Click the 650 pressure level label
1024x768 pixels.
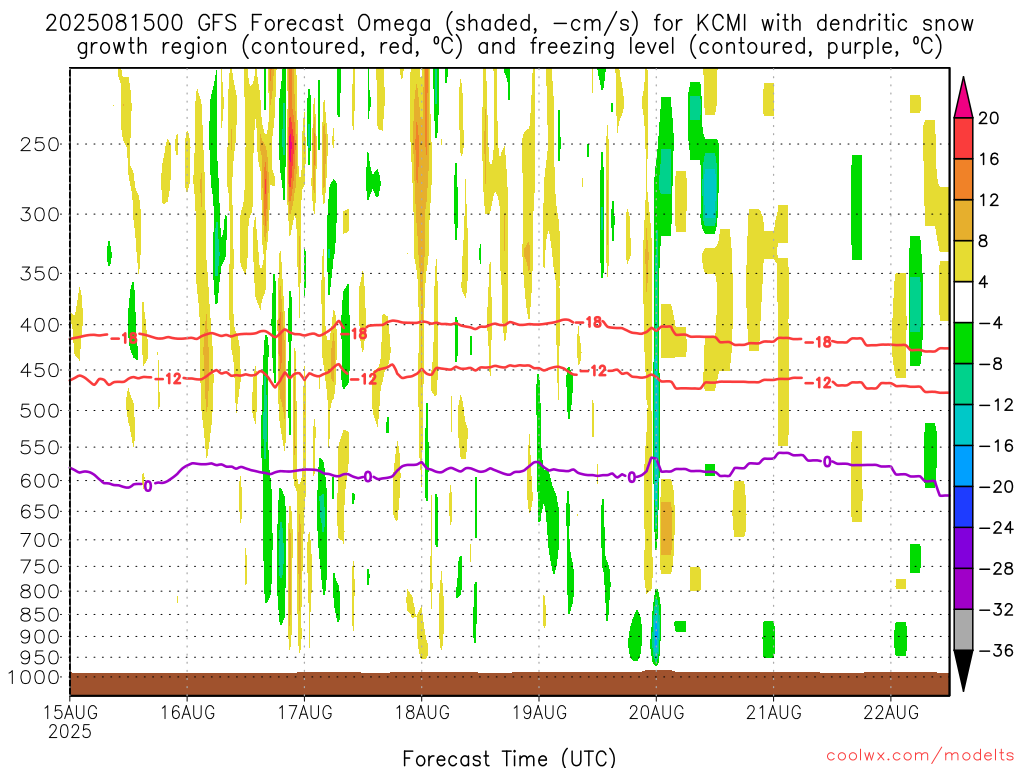(40, 511)
